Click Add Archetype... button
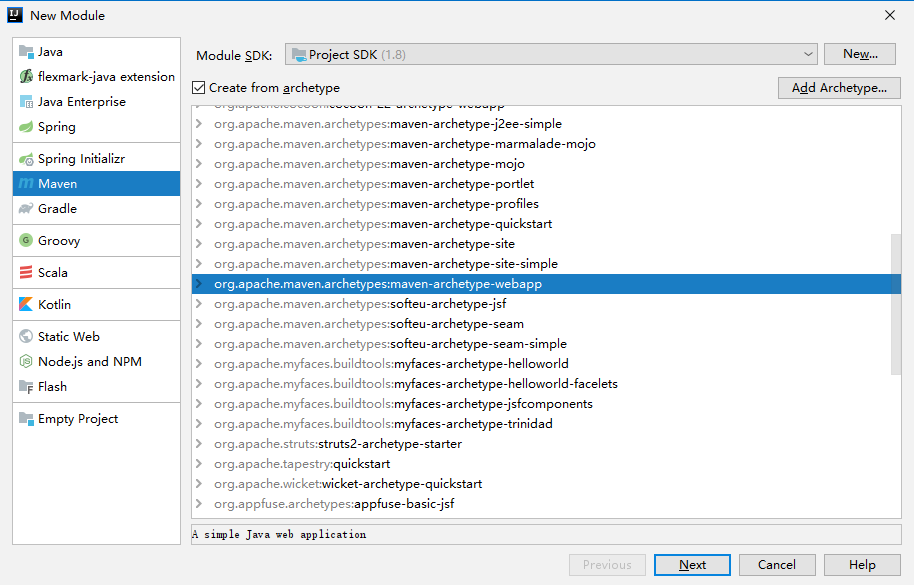914x585 pixels. [x=839, y=88]
